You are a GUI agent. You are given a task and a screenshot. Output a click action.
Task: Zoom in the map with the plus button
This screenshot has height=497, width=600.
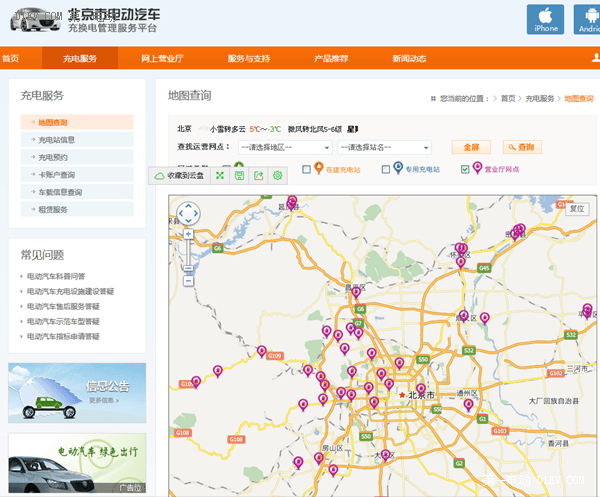pyautogui.click(x=188, y=234)
